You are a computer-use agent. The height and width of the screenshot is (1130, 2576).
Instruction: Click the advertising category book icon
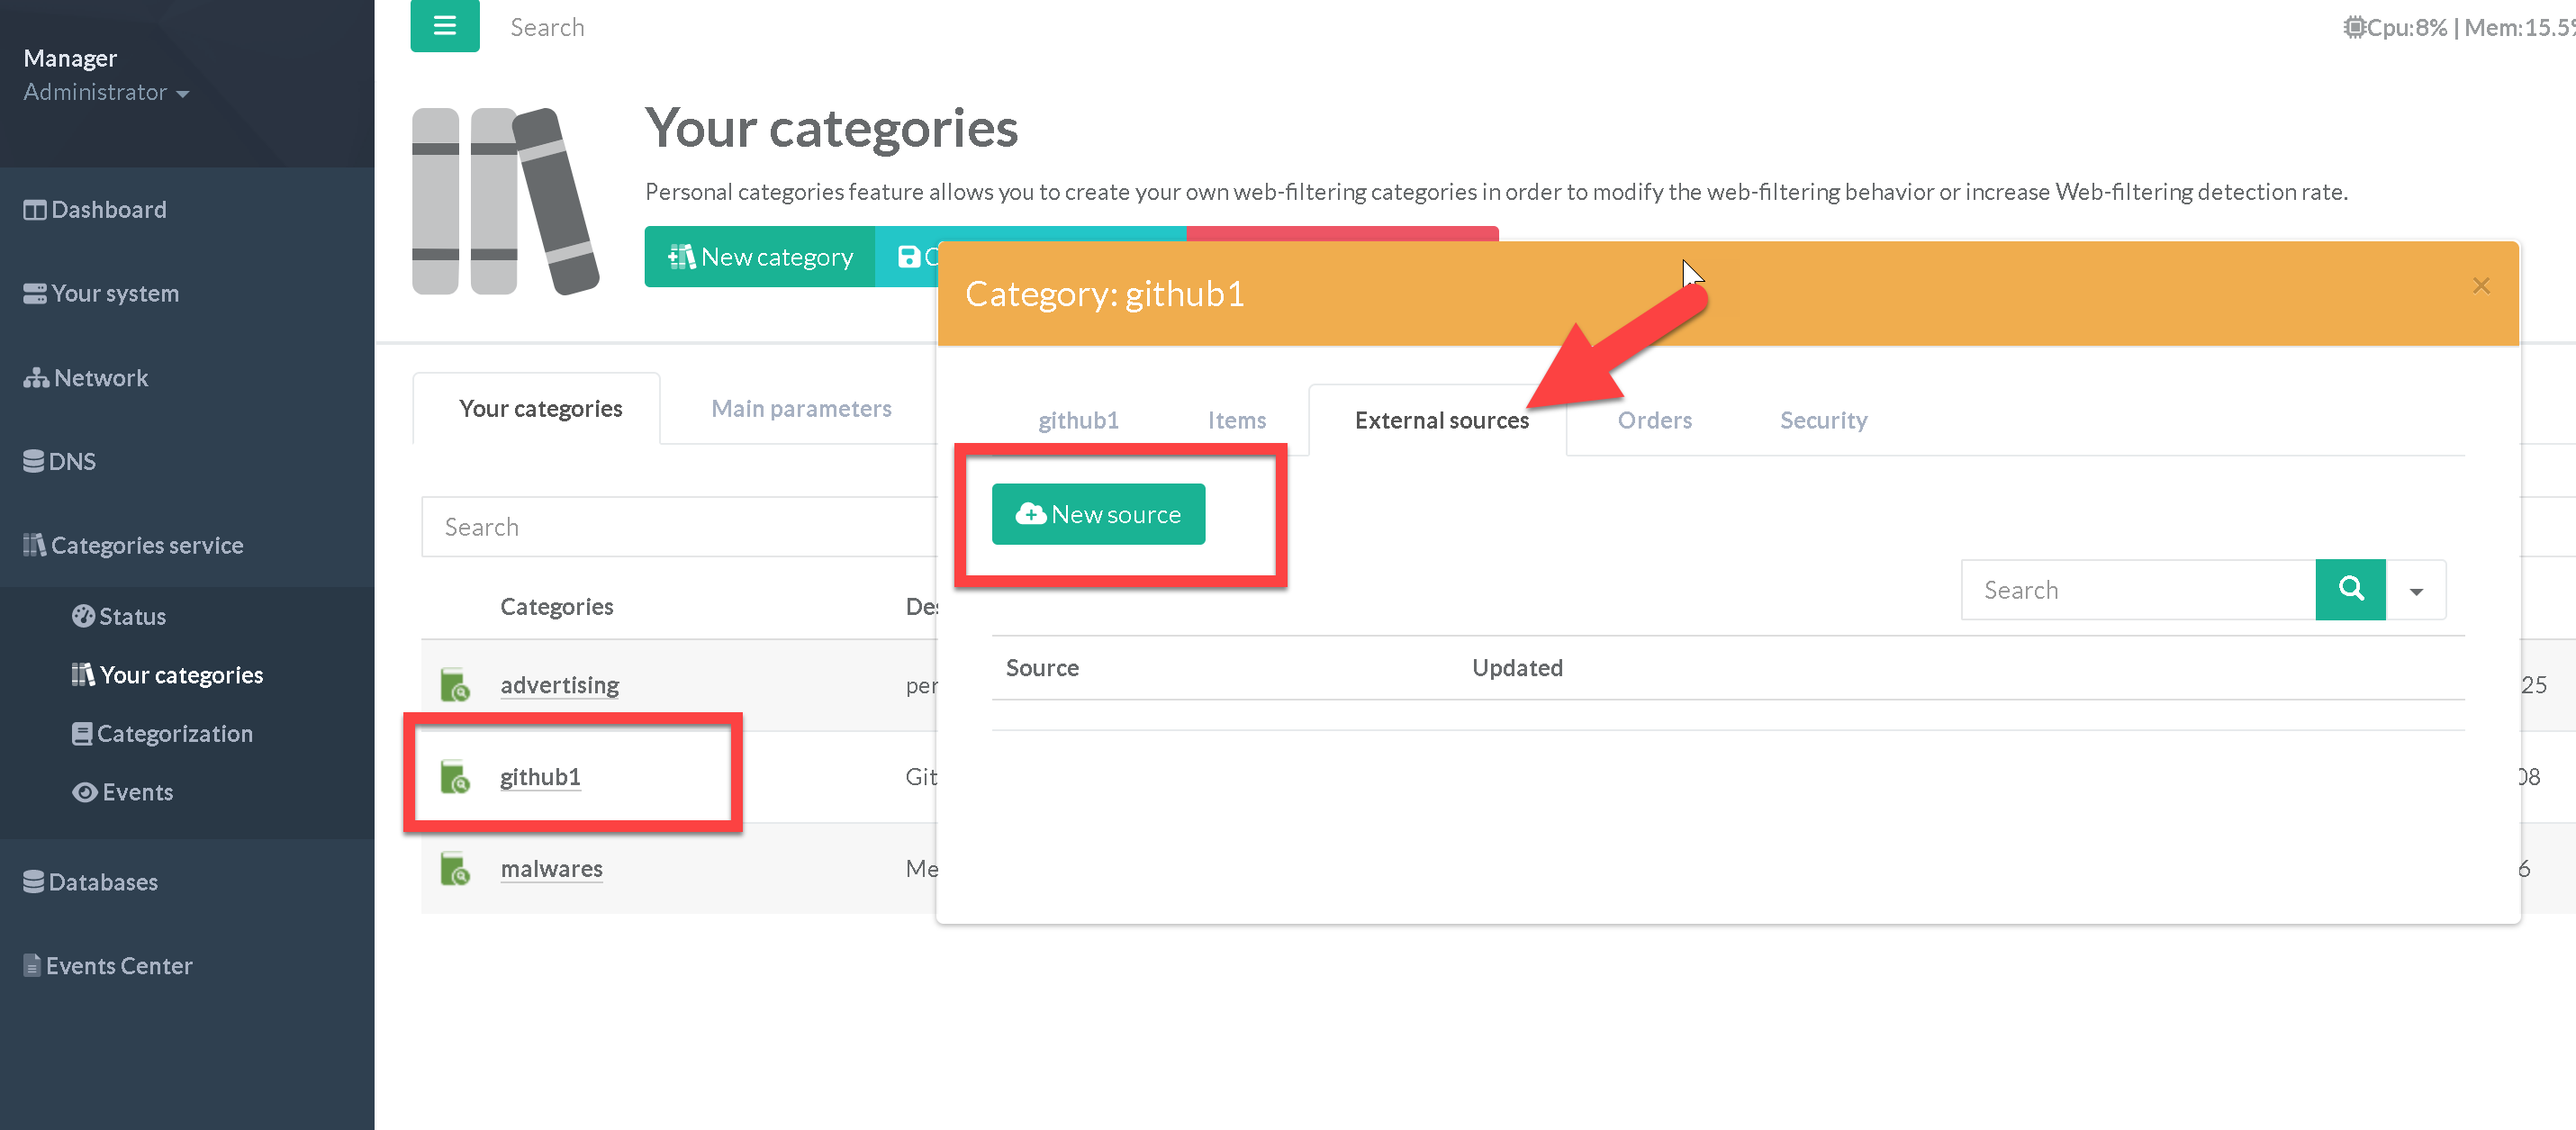(455, 686)
